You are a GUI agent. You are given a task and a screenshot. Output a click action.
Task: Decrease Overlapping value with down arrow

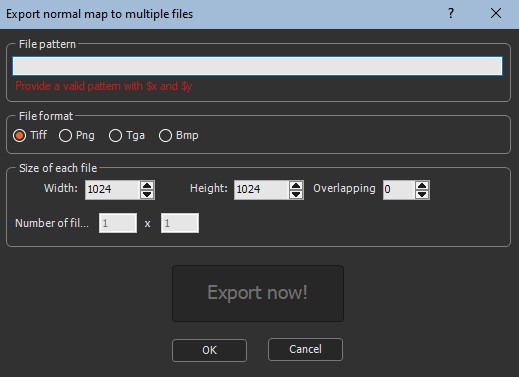coord(422,194)
